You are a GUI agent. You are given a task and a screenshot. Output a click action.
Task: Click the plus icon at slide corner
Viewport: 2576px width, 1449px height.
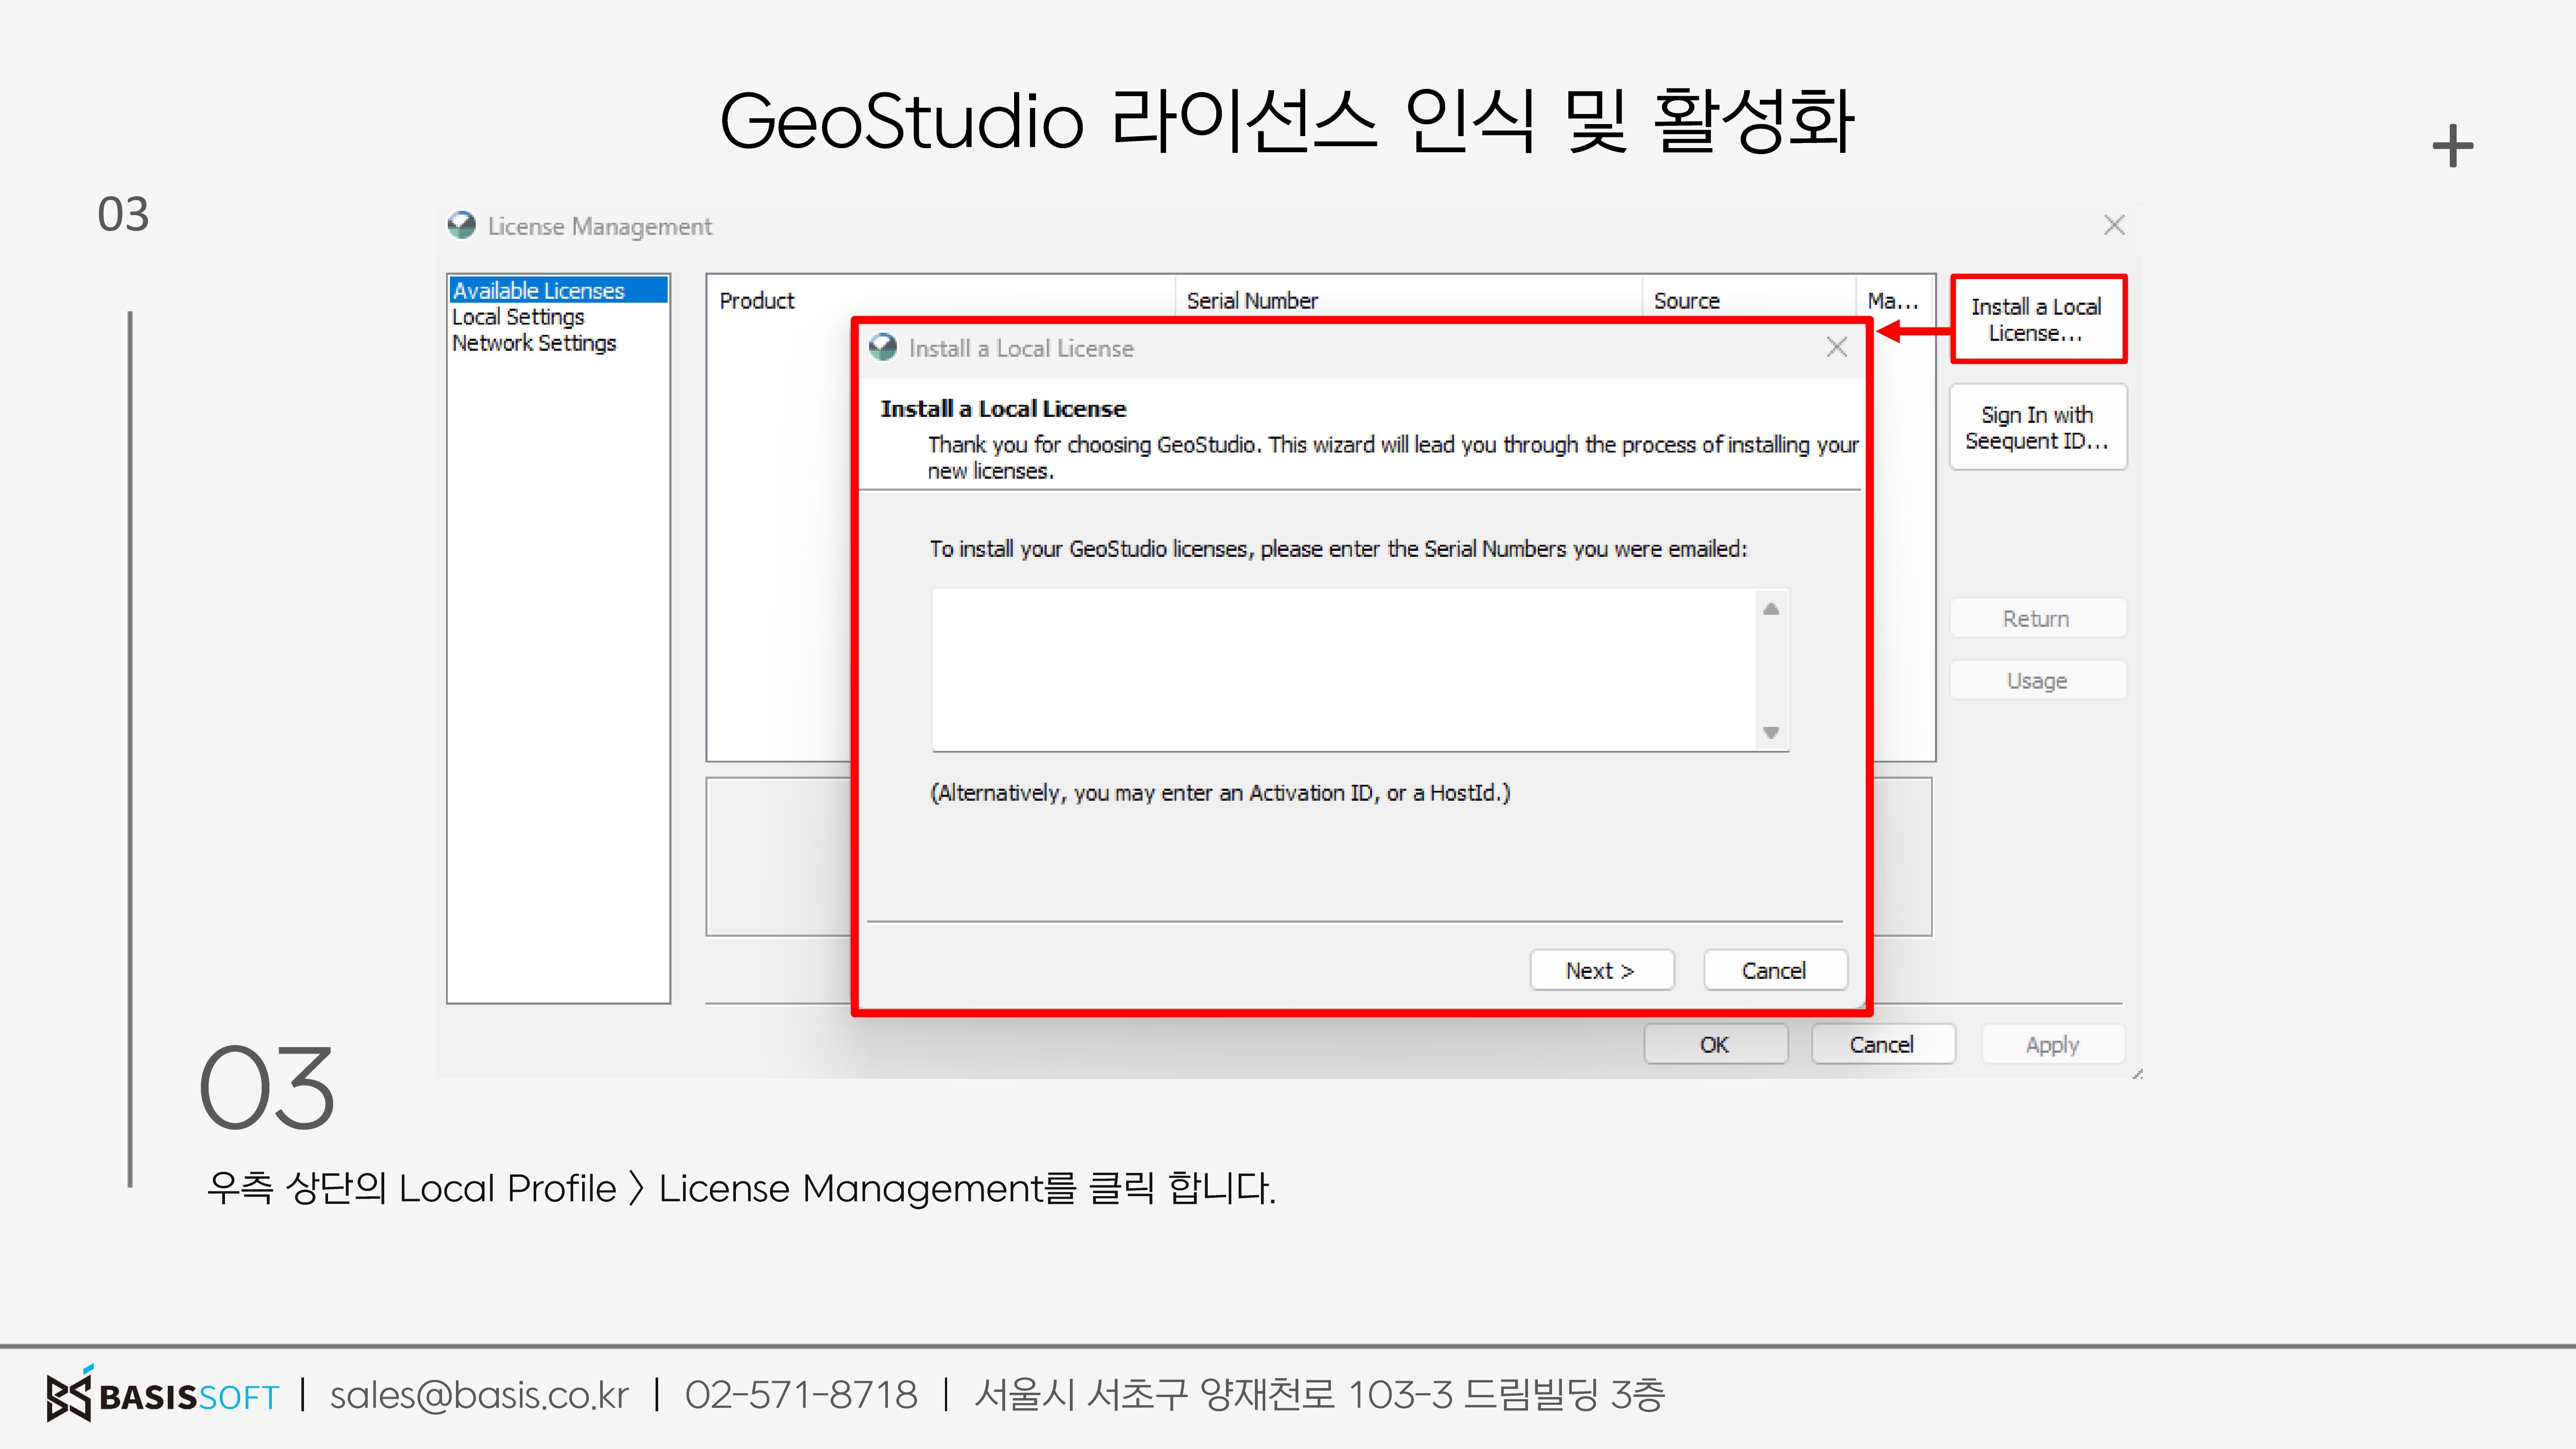(x=2453, y=146)
